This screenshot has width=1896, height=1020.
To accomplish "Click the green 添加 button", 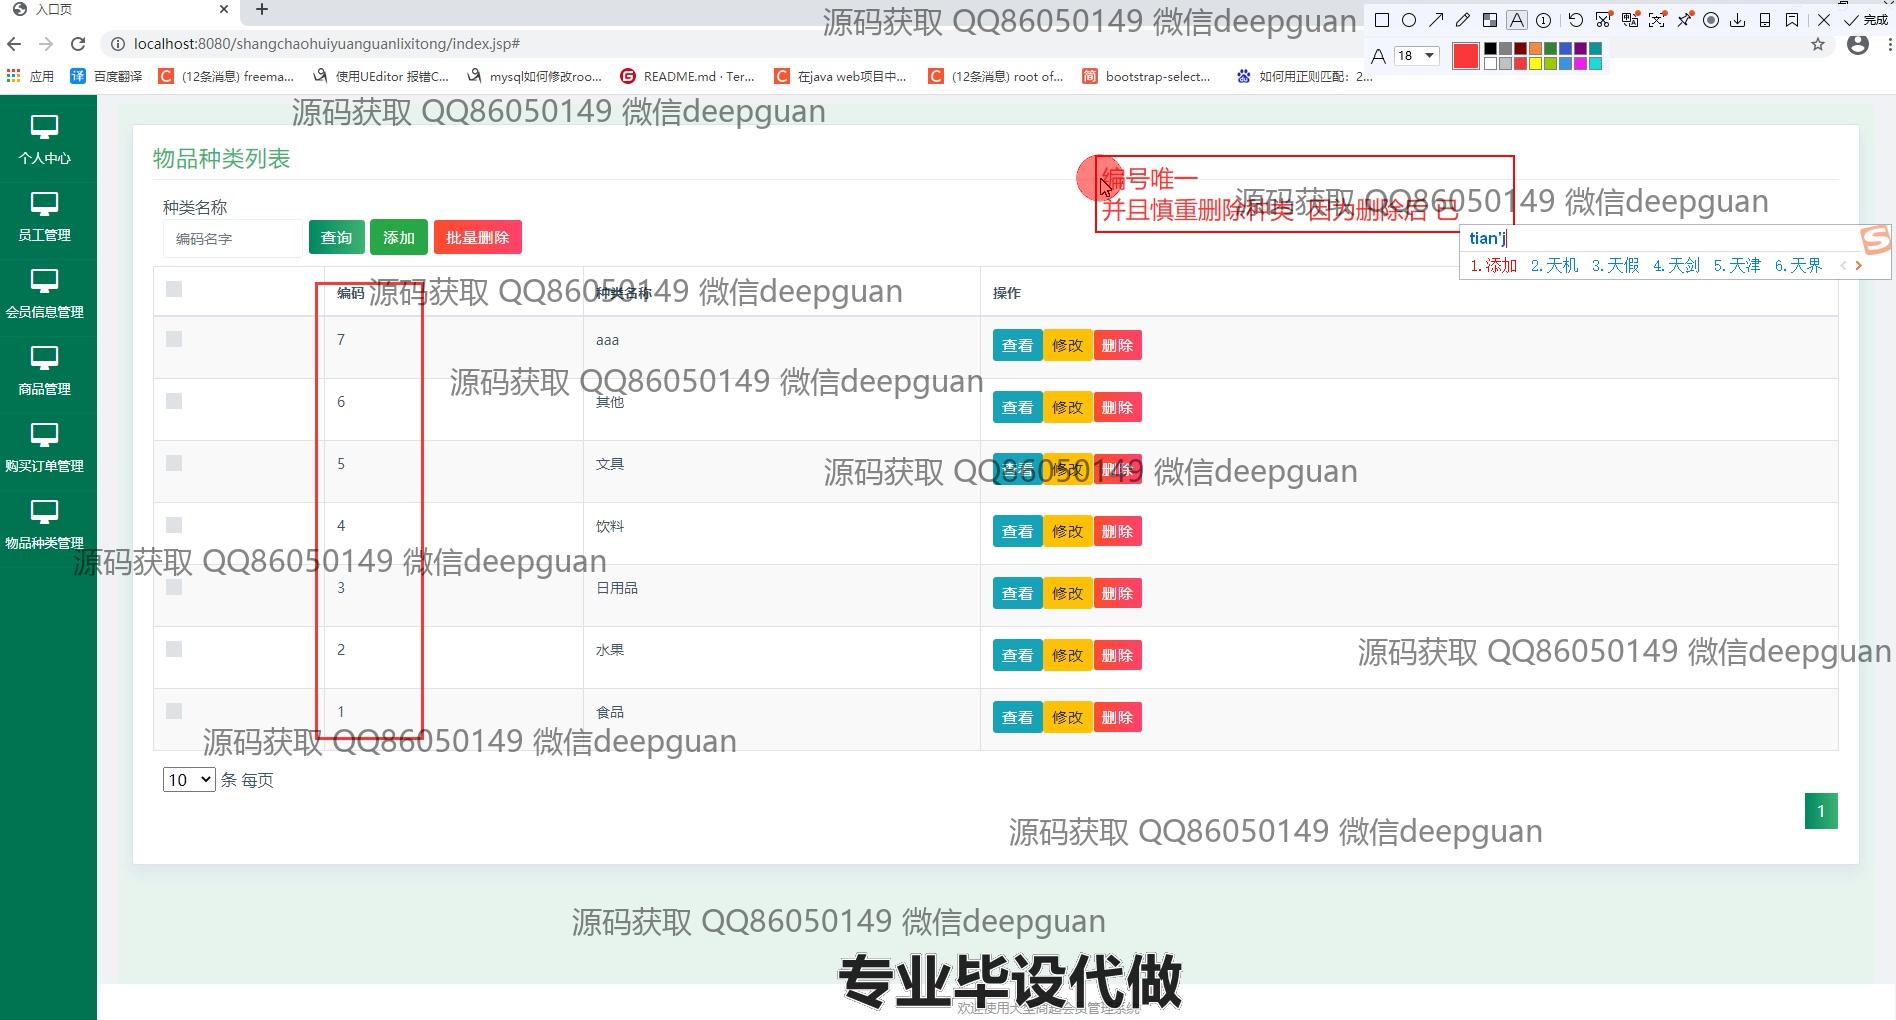I will (398, 238).
